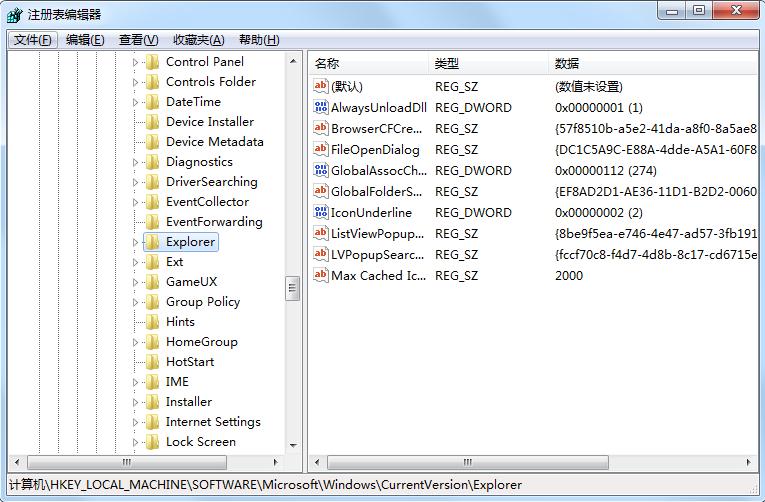This screenshot has width=765, height=502.
Task: Expand the Internet Settings key
Action: point(135,422)
